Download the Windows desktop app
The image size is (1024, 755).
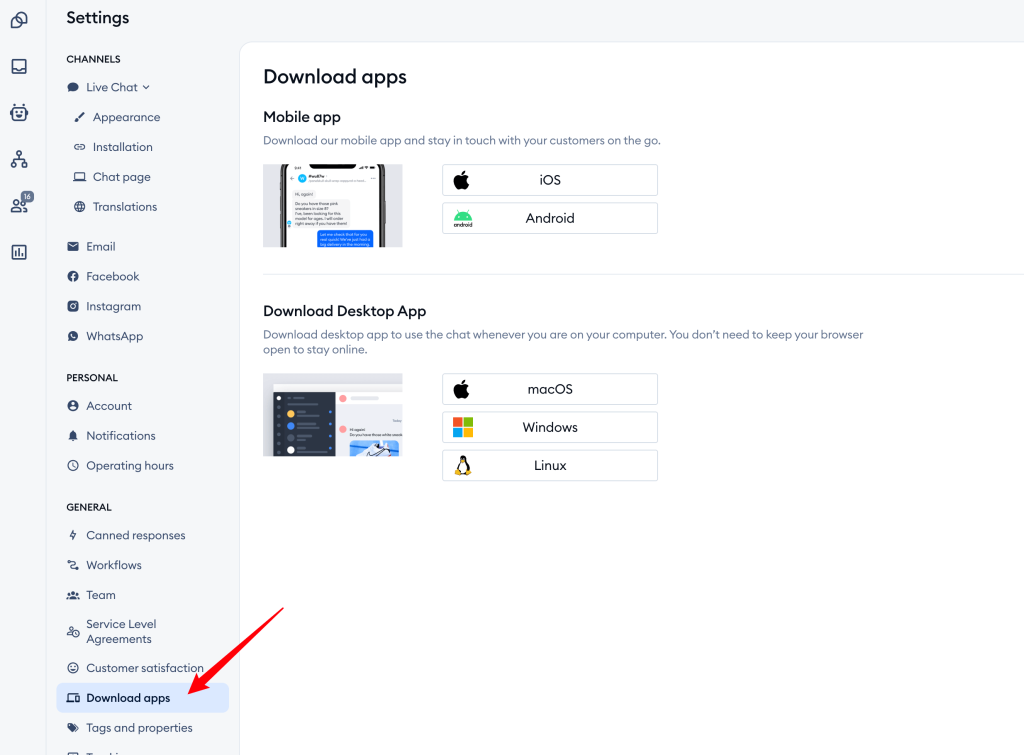(550, 427)
